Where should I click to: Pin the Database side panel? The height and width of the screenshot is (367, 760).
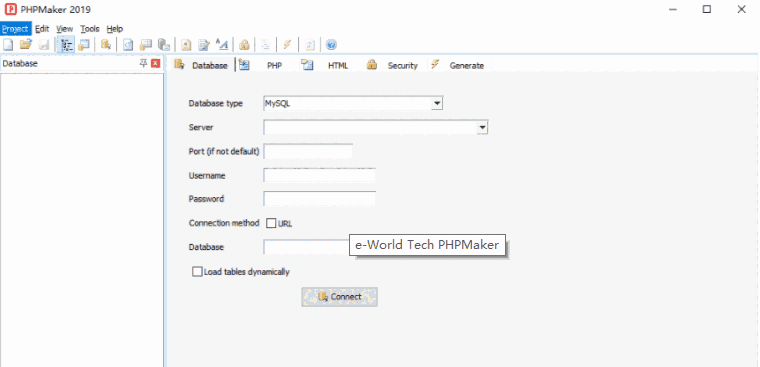(x=143, y=63)
